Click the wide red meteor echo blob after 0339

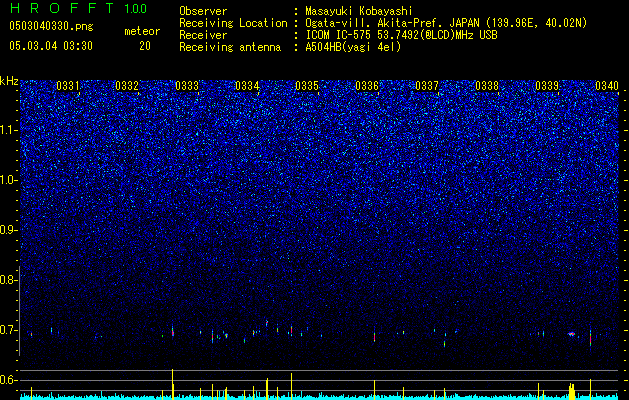[571, 334]
